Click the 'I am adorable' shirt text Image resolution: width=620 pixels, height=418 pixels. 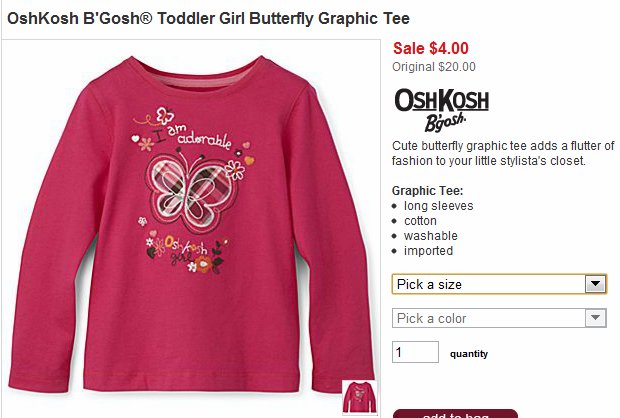(192, 135)
